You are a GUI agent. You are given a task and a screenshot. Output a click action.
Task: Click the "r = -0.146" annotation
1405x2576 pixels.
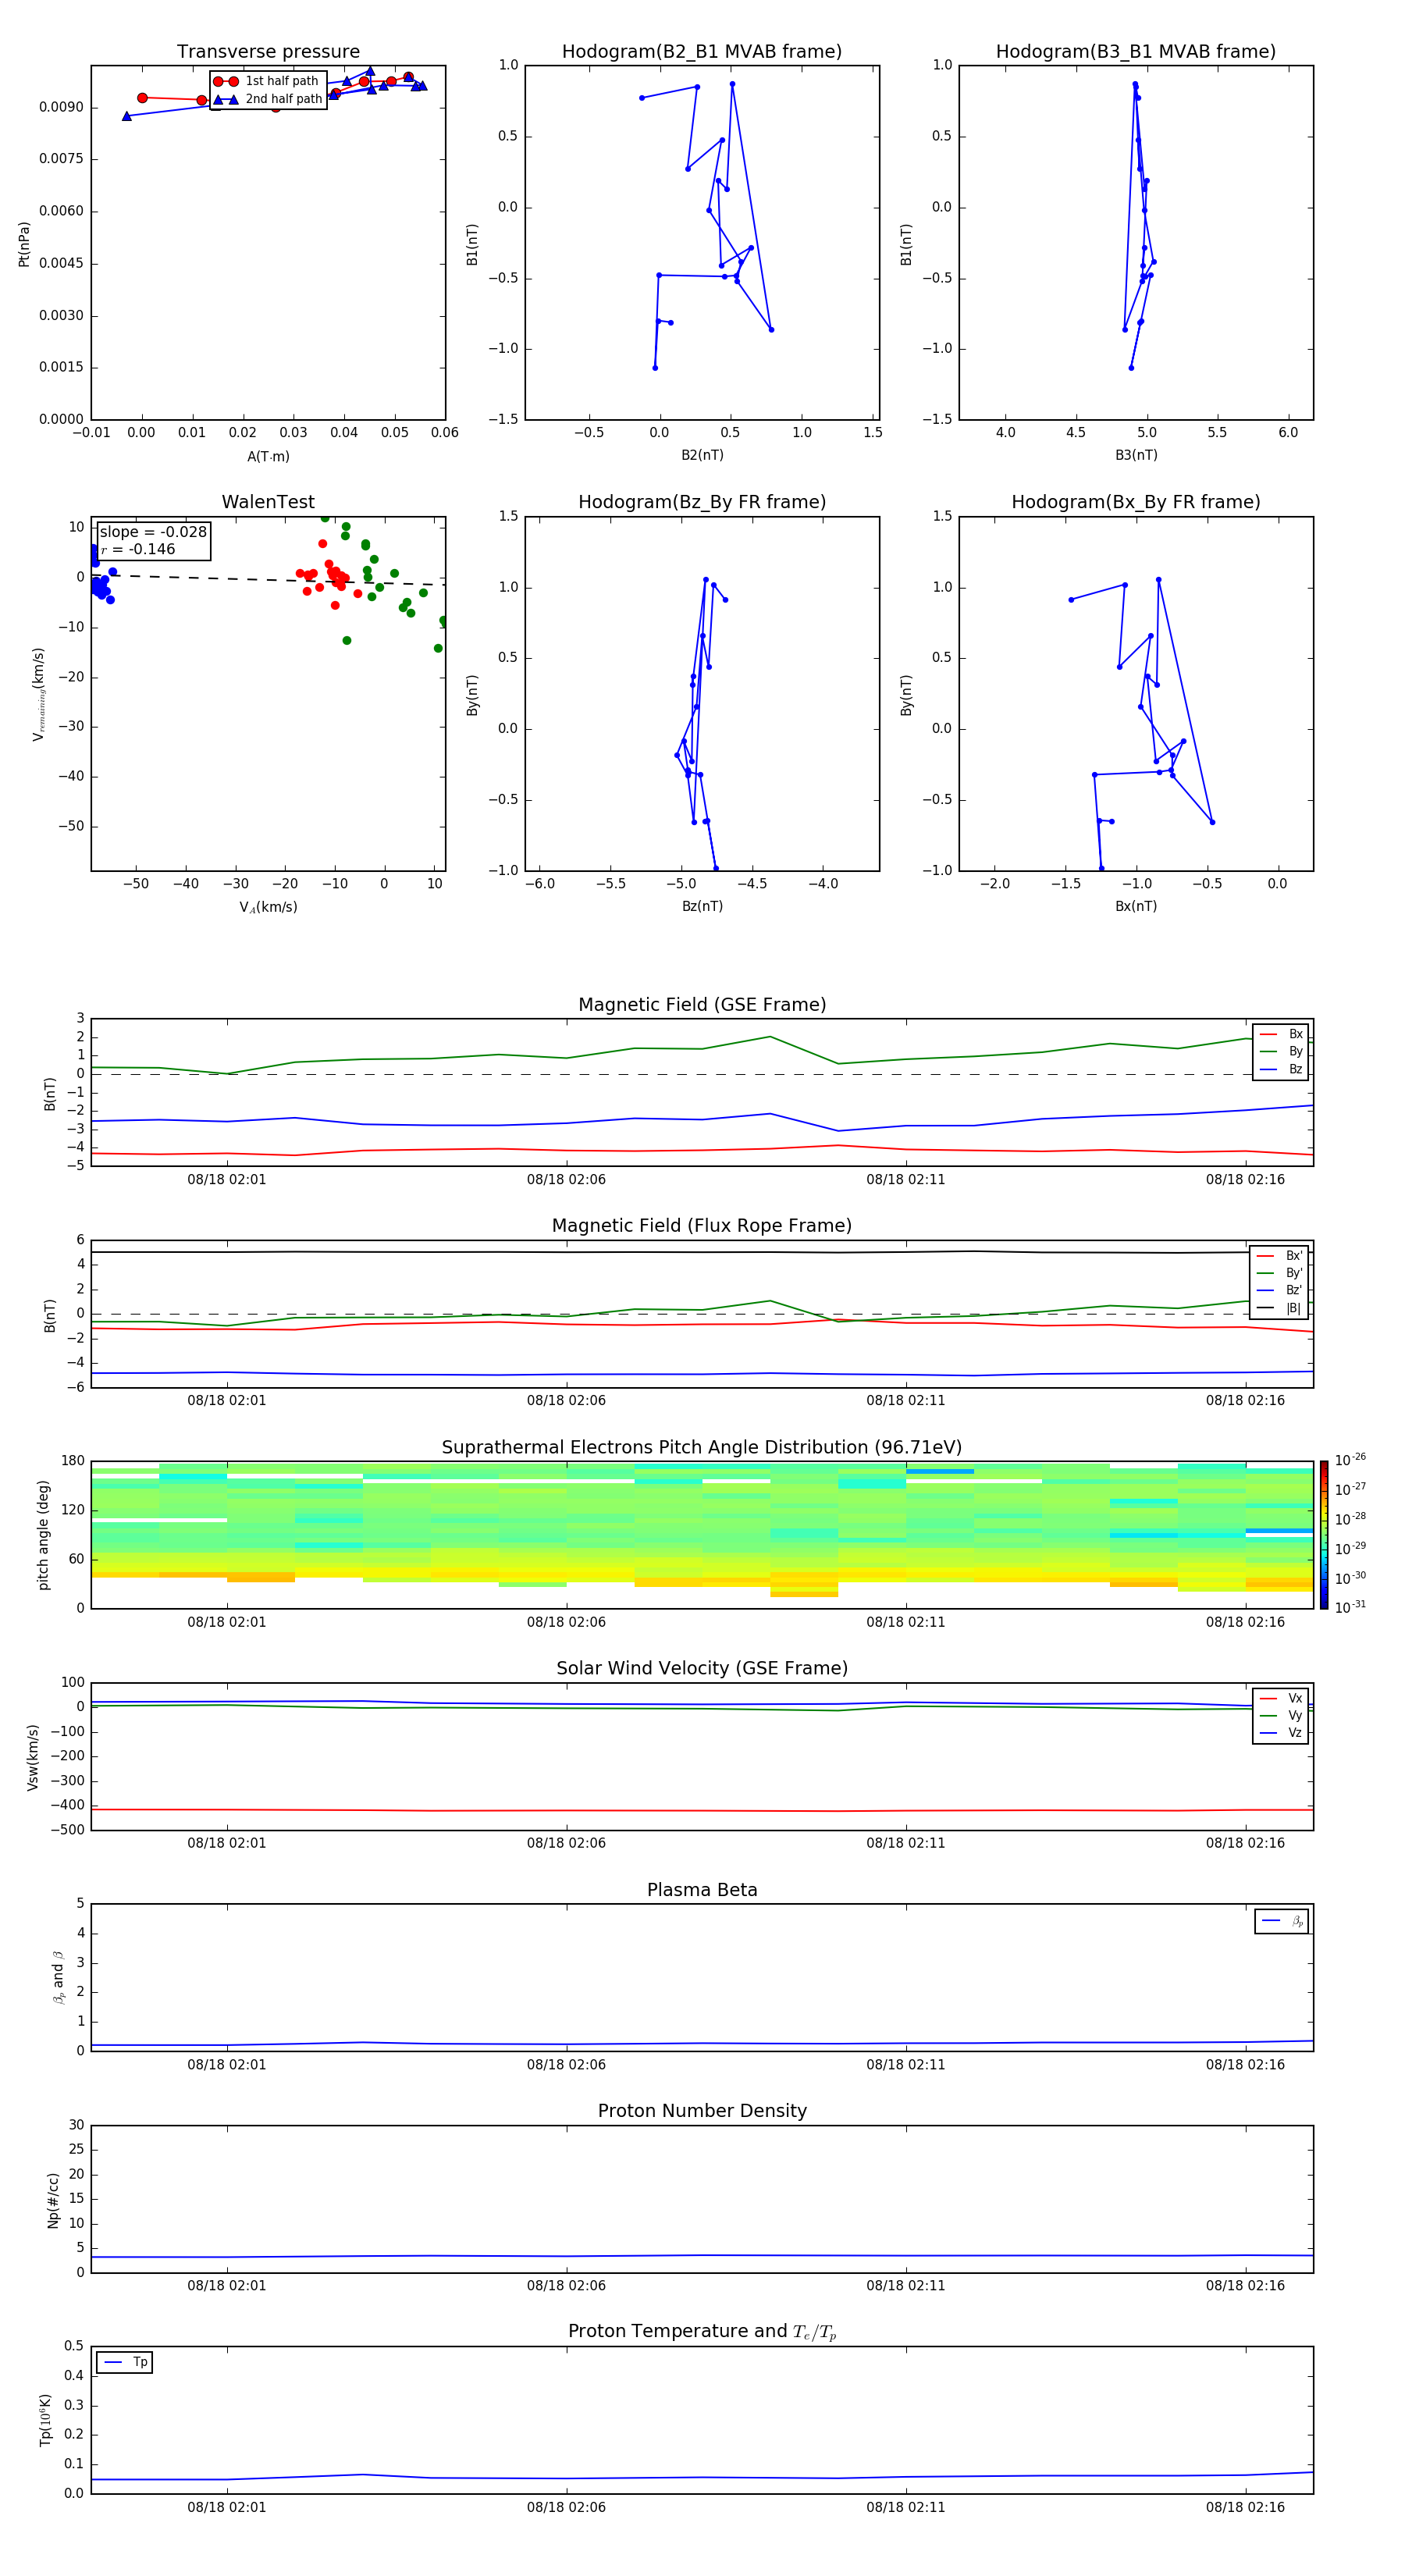tap(138, 549)
